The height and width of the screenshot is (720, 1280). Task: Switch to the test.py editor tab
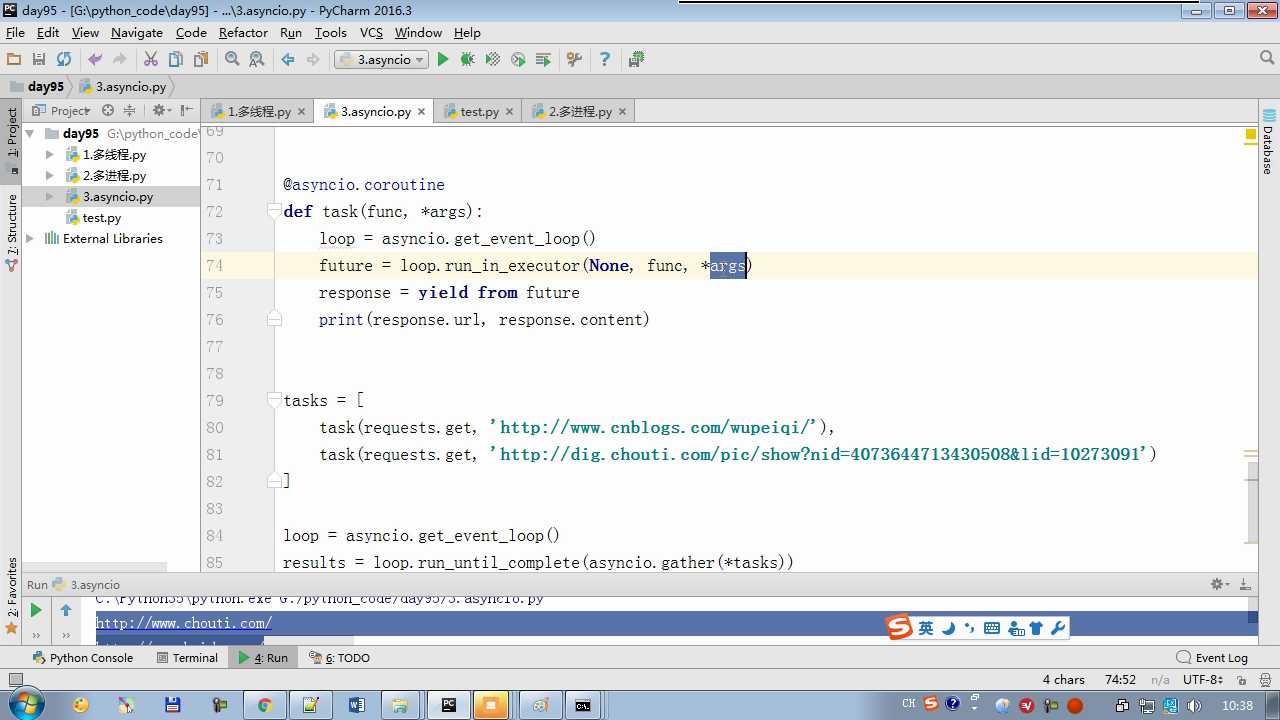click(478, 111)
